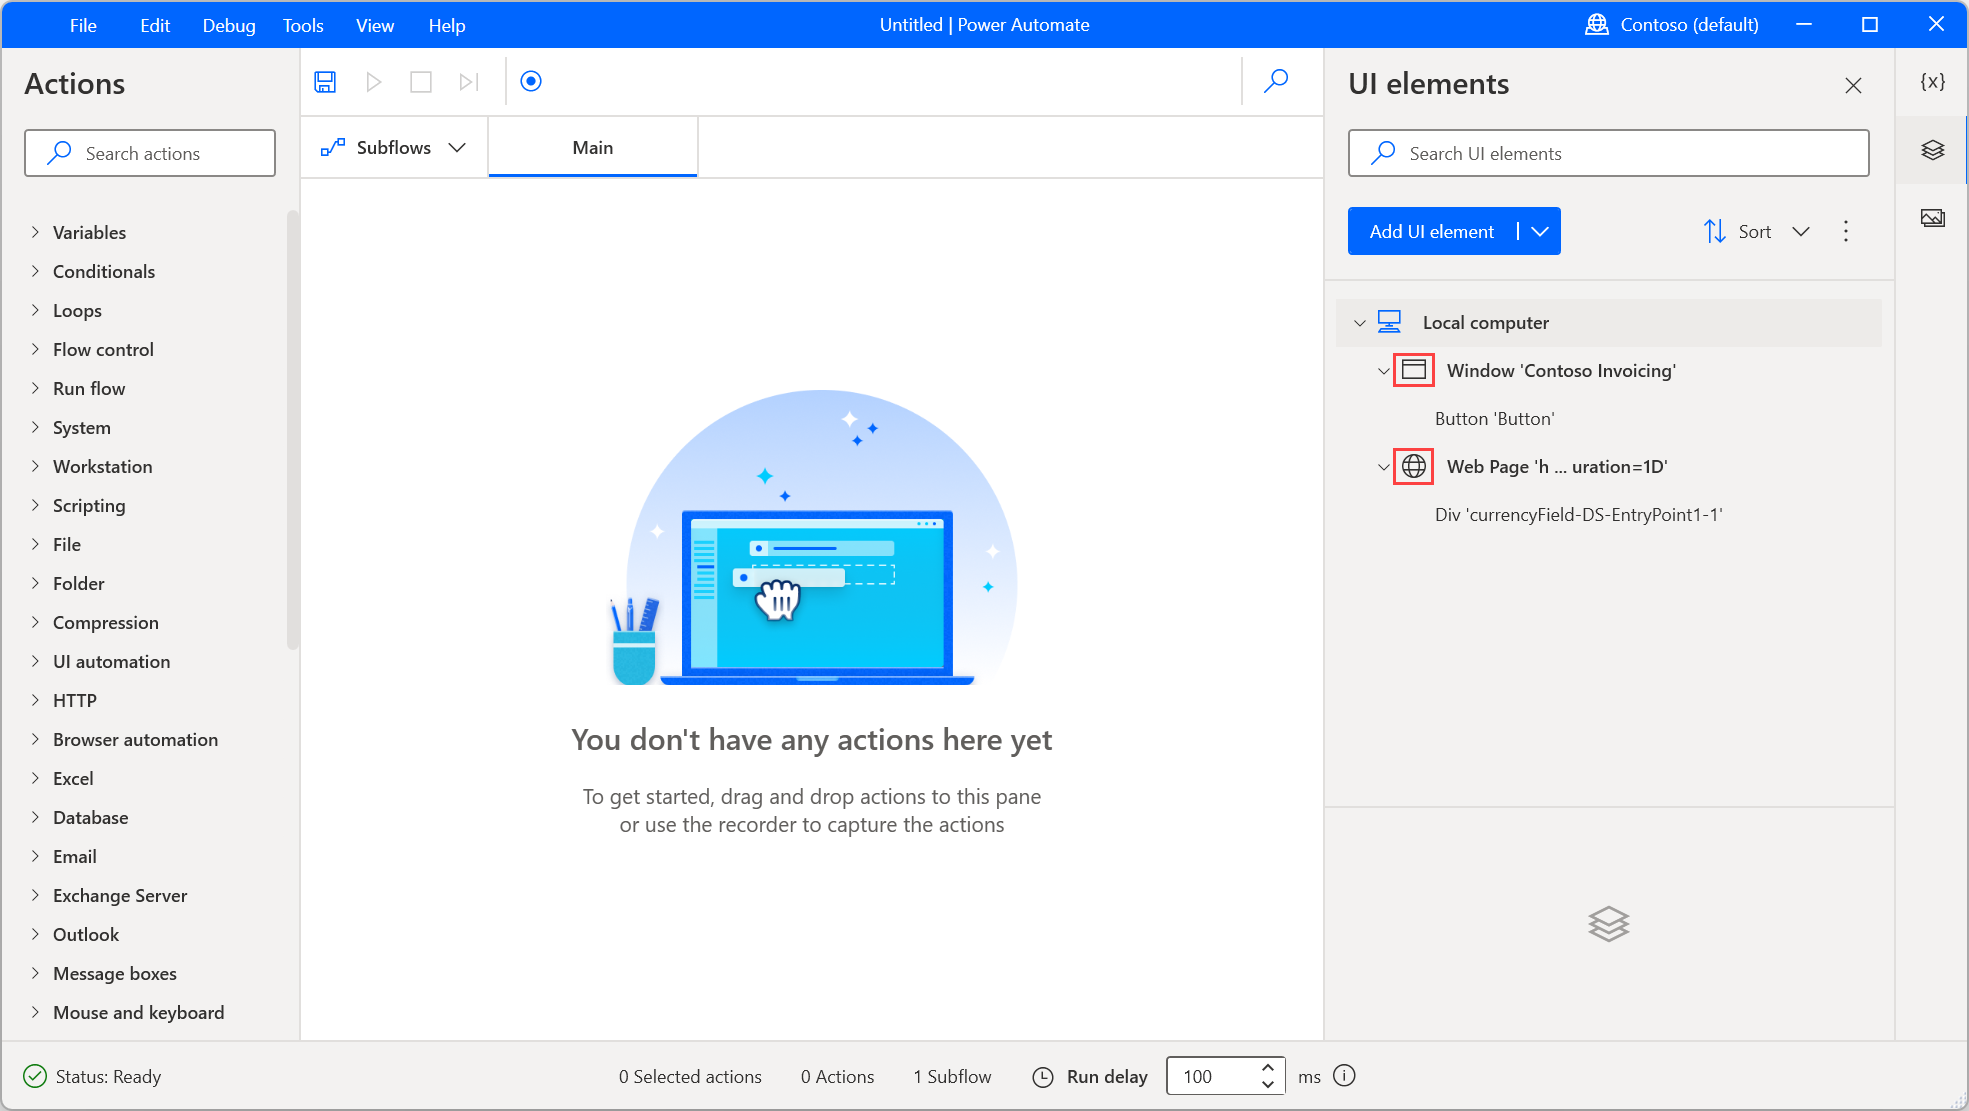Screen dimensions: 1969x1111
Task: Expand the Web Page 'h...uration=1D' tree item
Action: pos(1382,465)
